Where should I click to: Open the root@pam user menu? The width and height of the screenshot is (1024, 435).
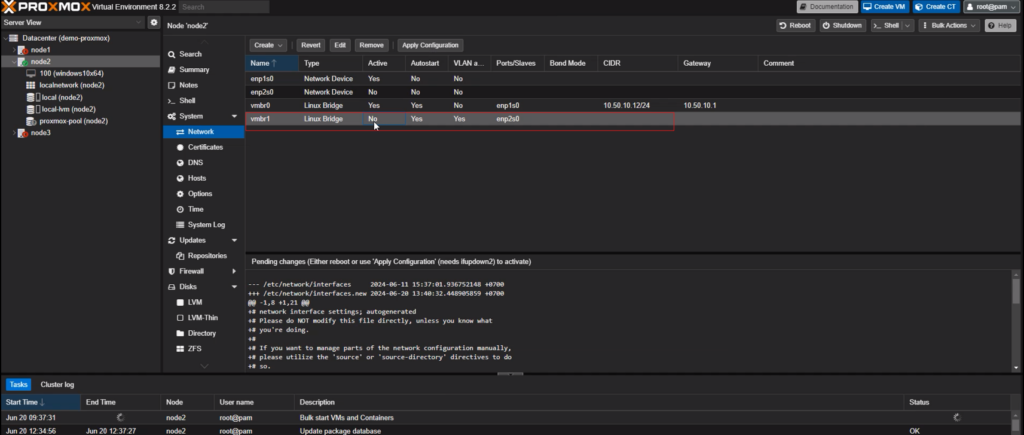(991, 7)
